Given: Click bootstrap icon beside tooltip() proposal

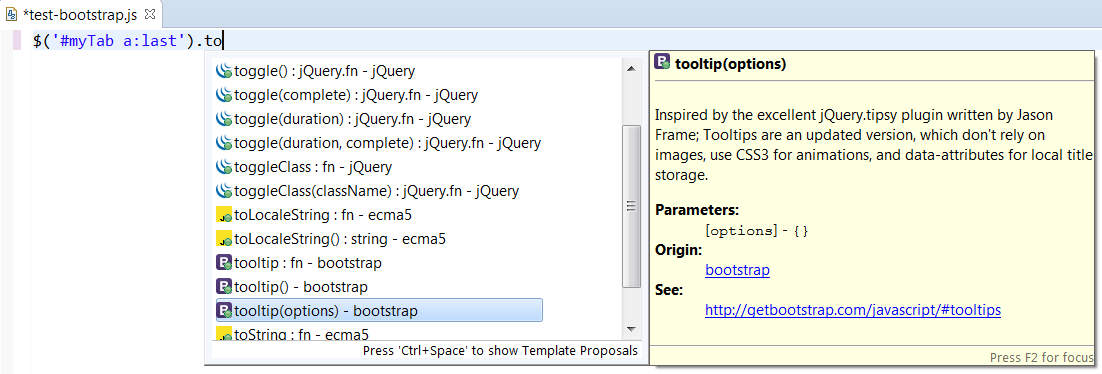Looking at the screenshot, I should (x=224, y=287).
